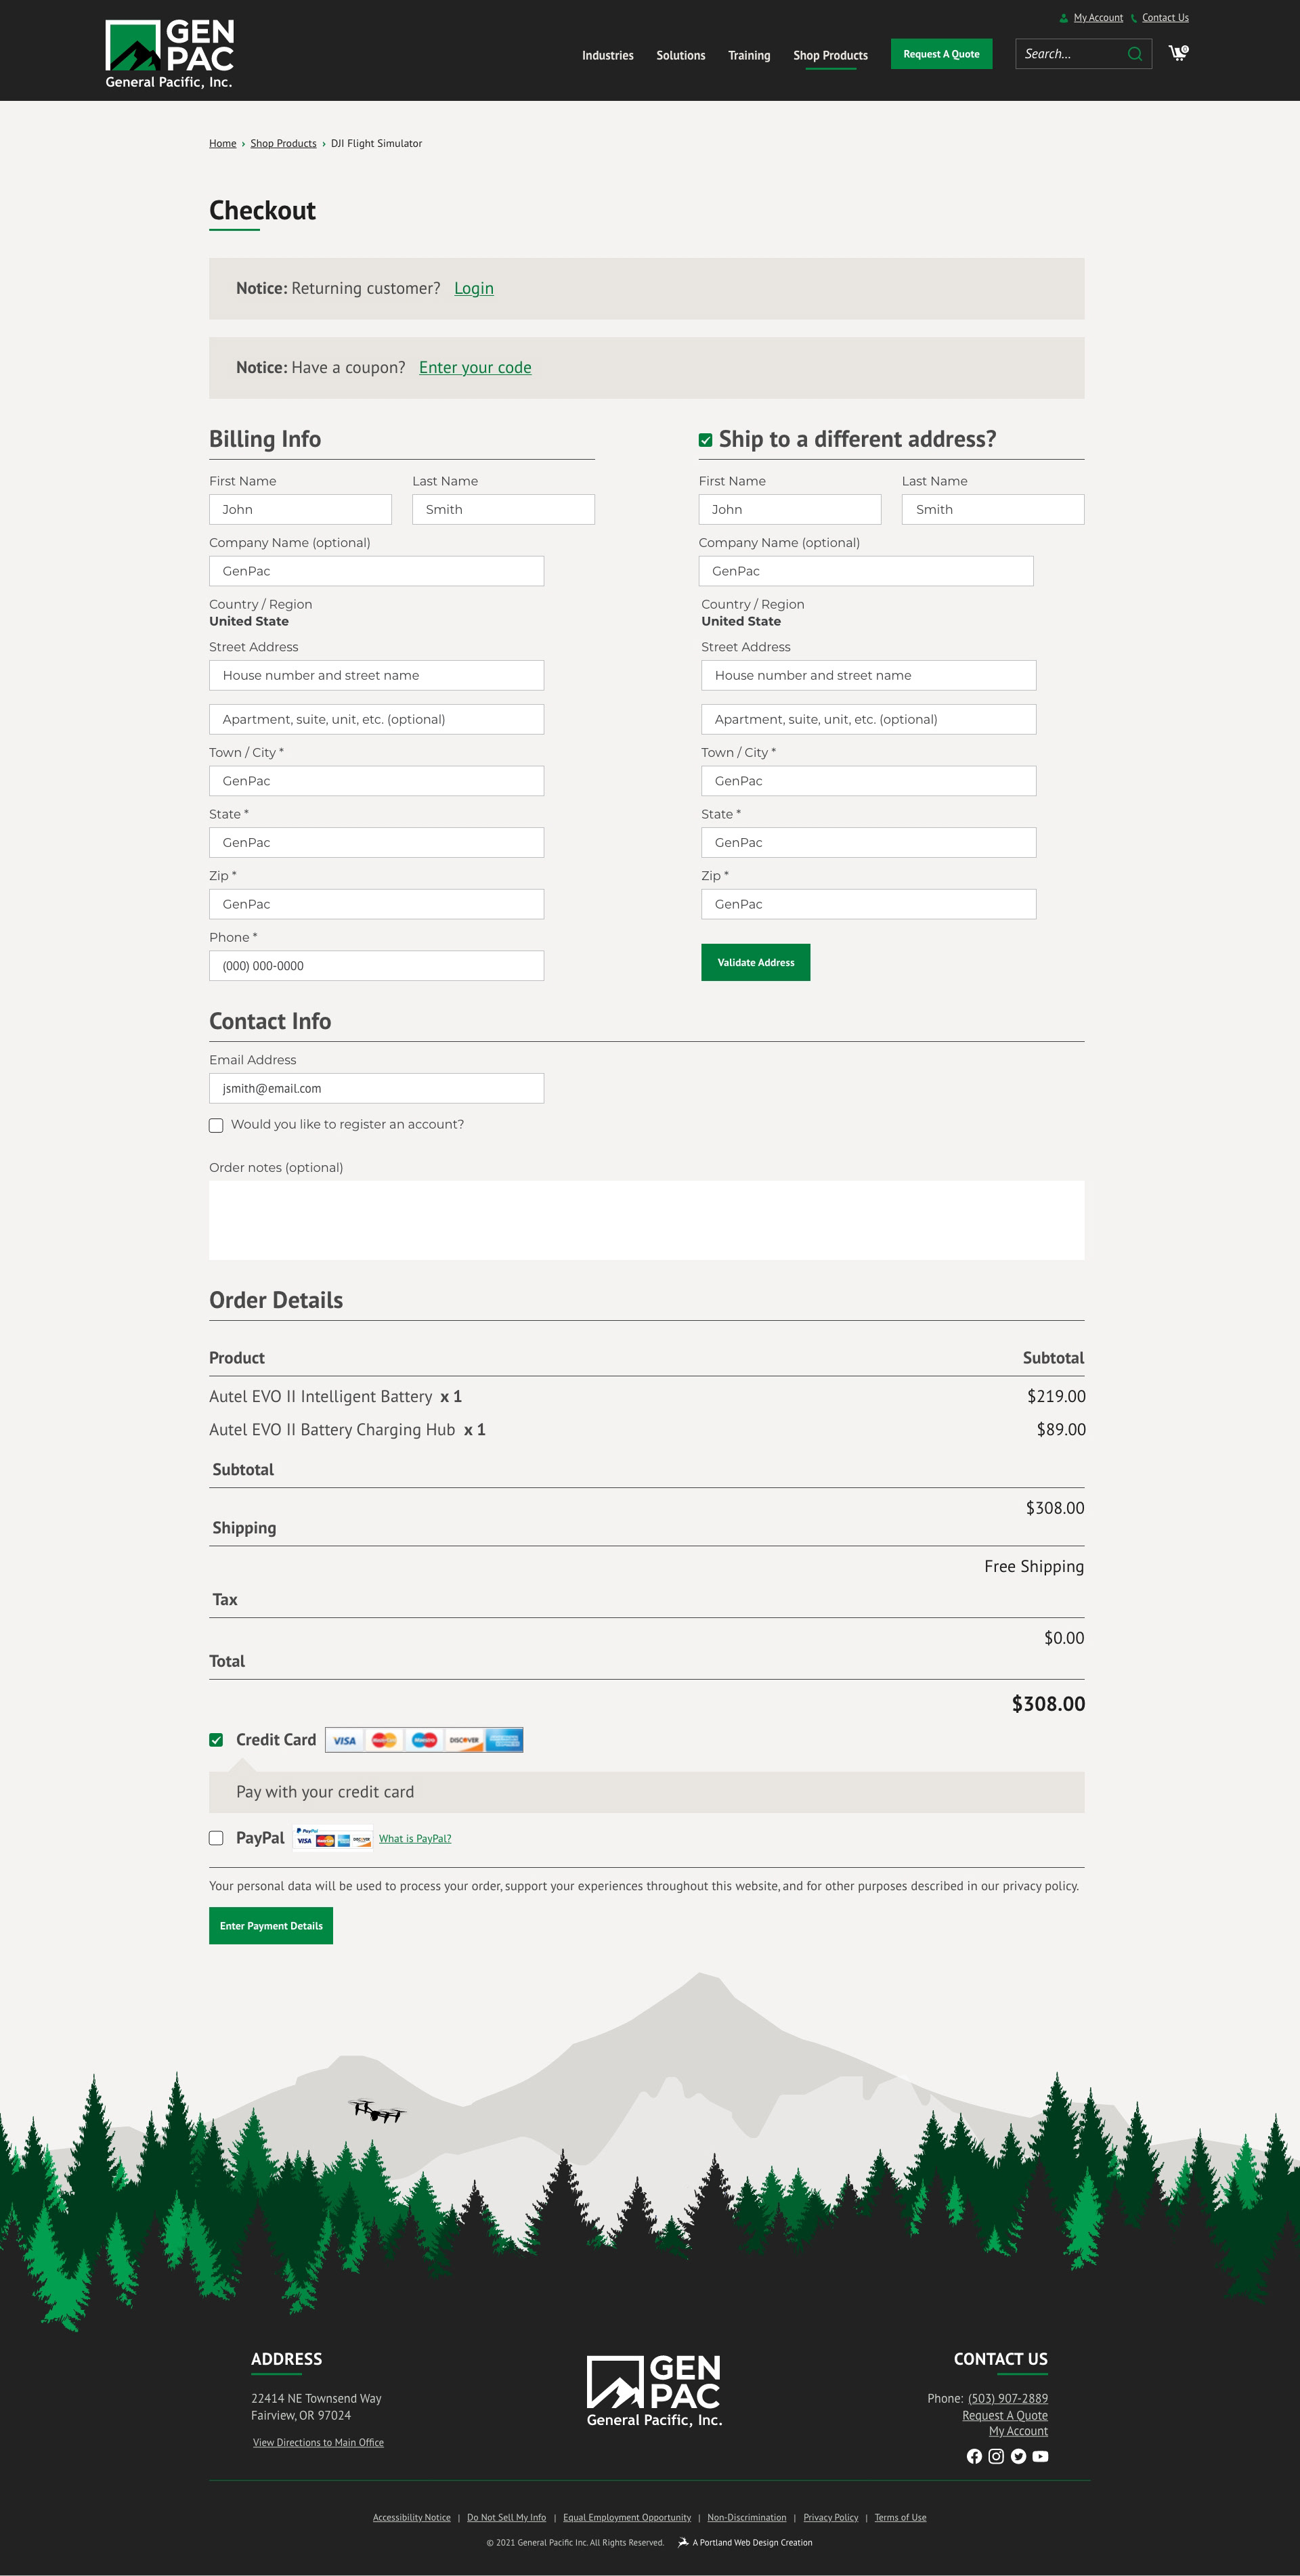Select the PayPal payment option
This screenshot has height=2576, width=1300.
point(216,1838)
